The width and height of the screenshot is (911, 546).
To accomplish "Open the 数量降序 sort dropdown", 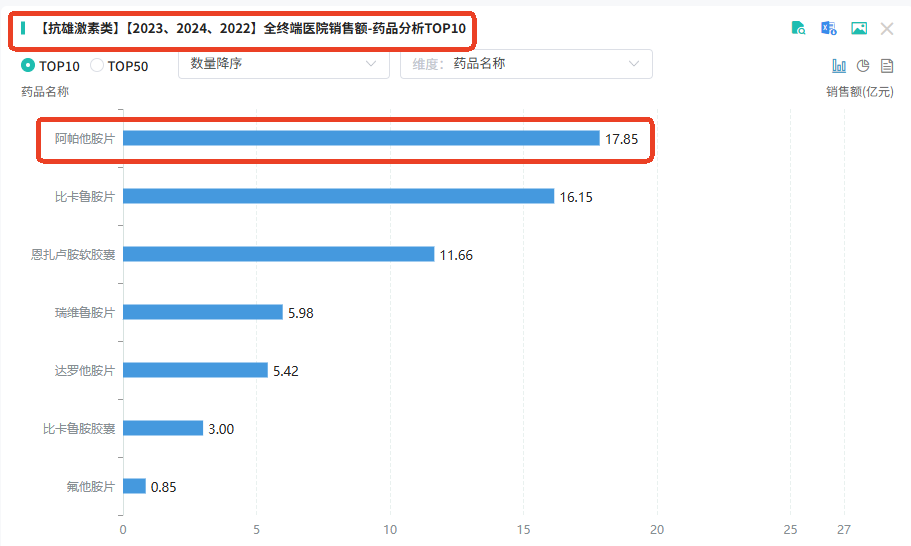I will pyautogui.click(x=284, y=64).
